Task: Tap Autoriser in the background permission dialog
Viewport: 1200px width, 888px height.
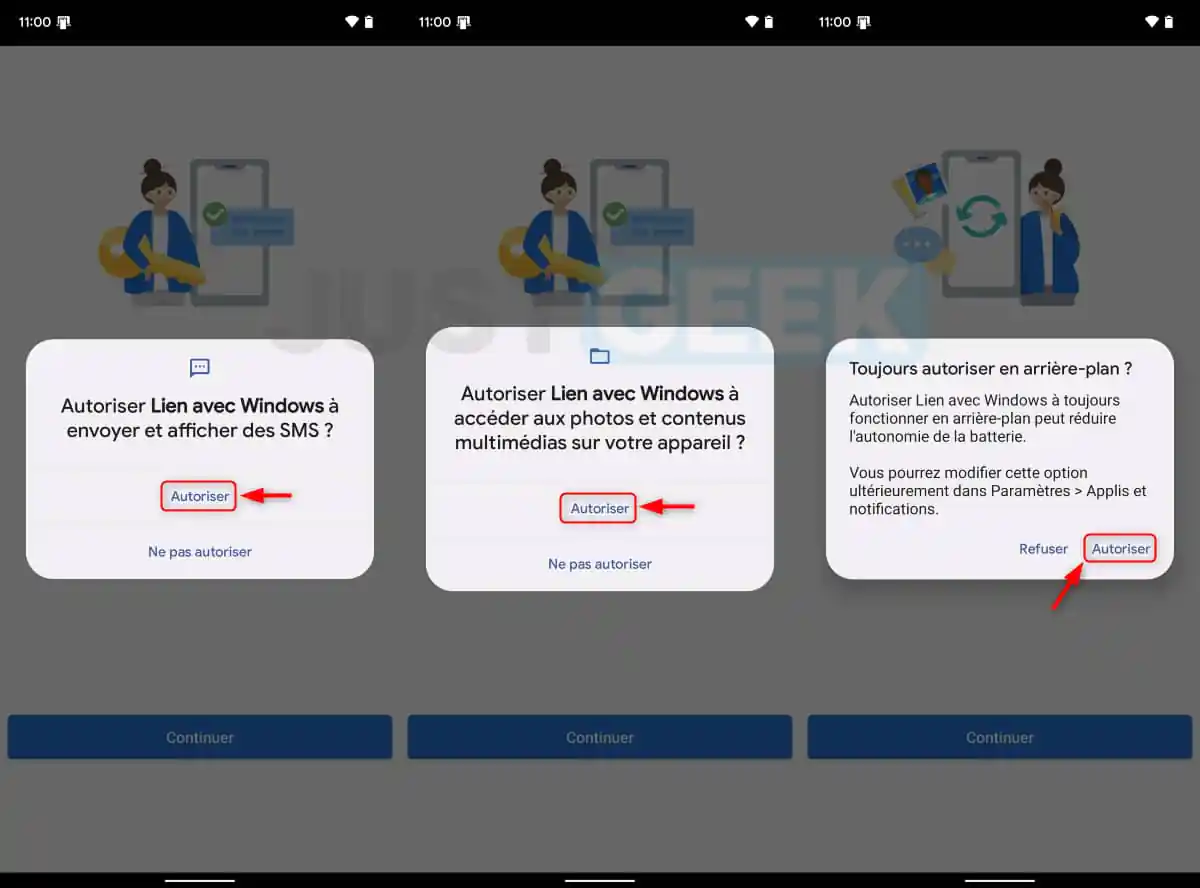Action: pos(1120,549)
